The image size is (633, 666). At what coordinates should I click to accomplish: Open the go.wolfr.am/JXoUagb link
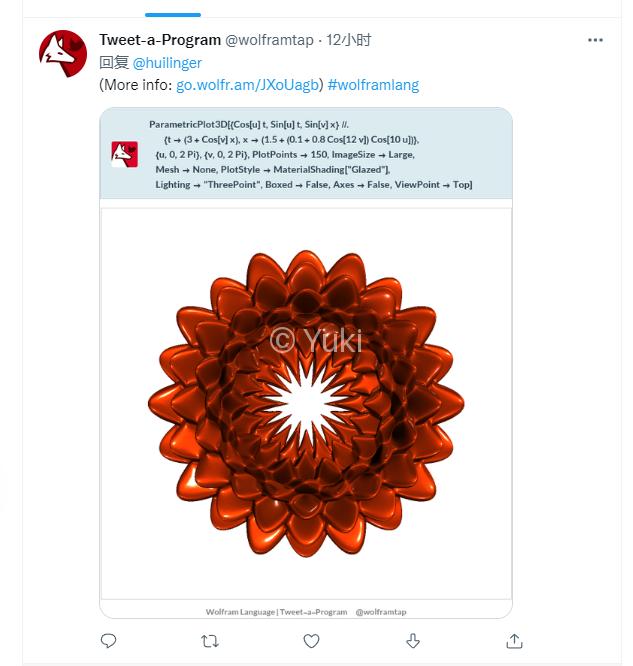click(x=249, y=85)
